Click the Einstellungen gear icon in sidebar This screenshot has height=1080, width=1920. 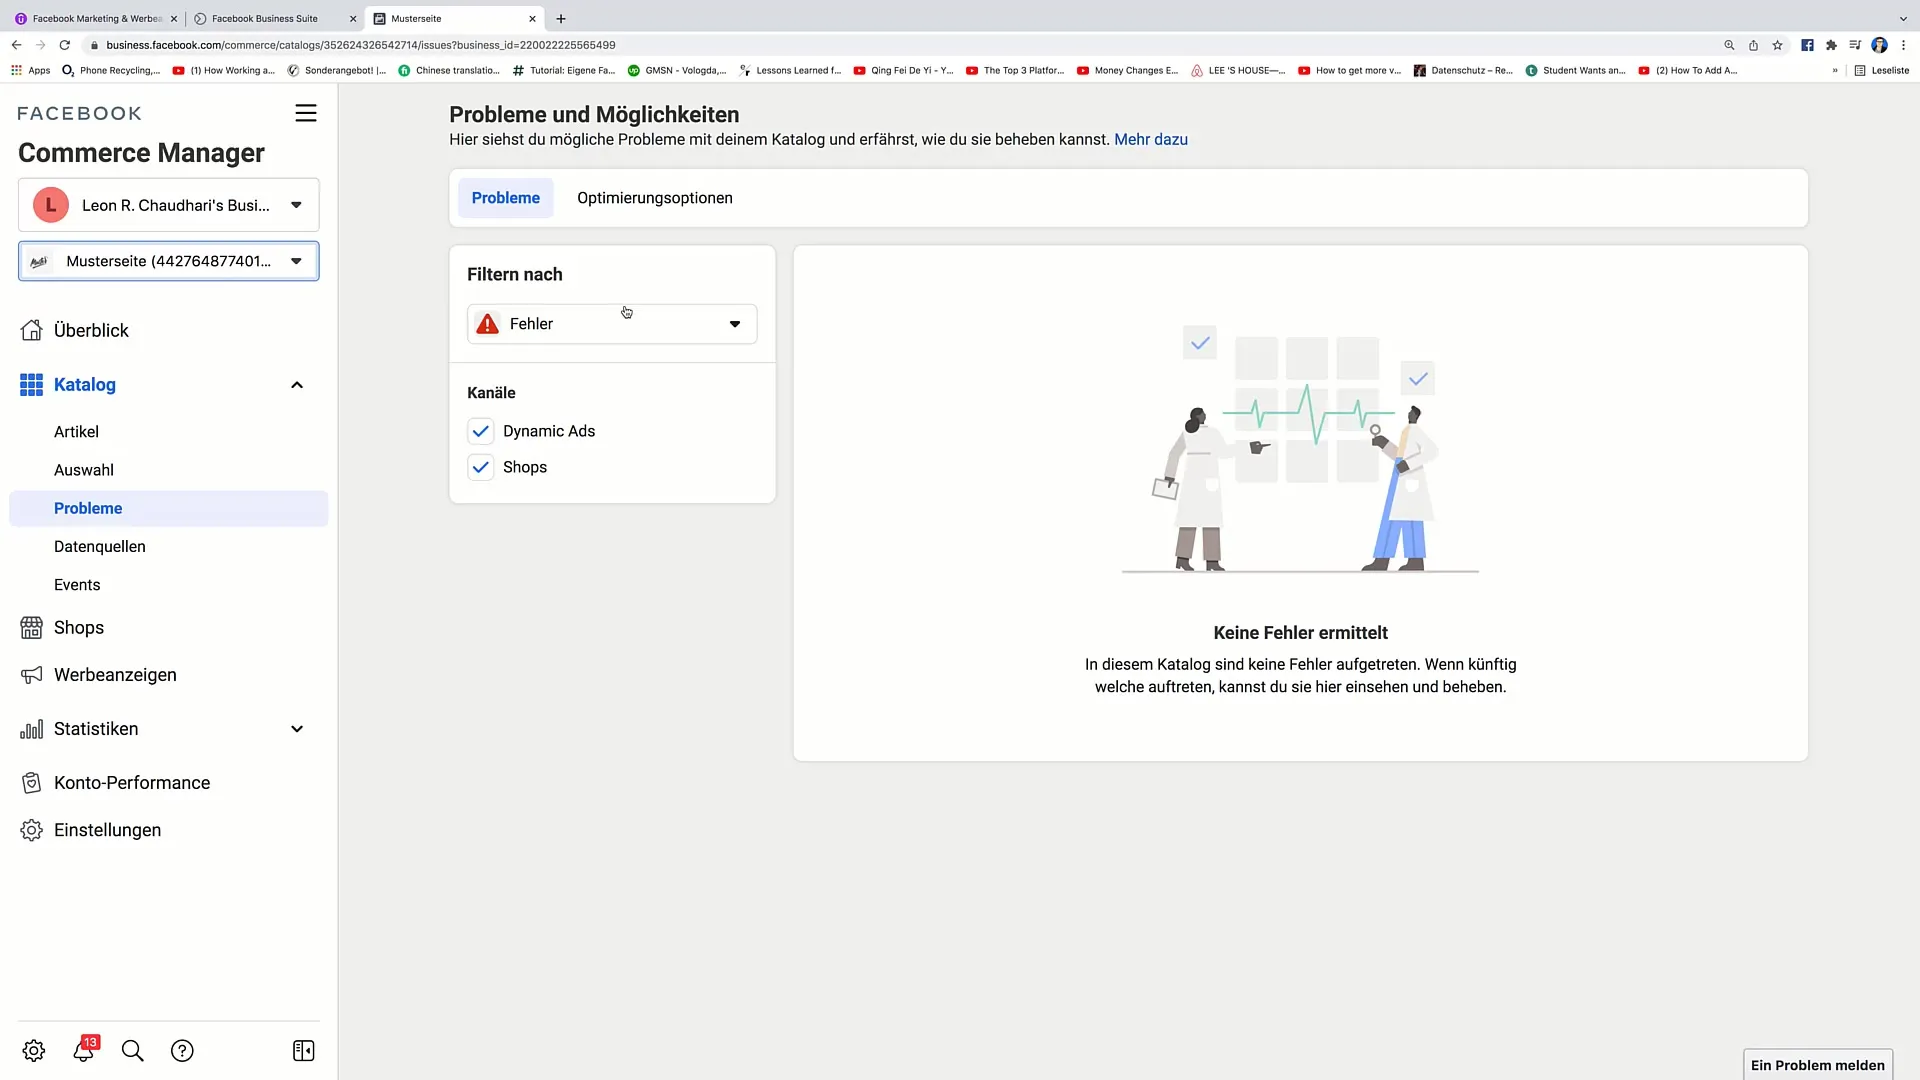(32, 830)
